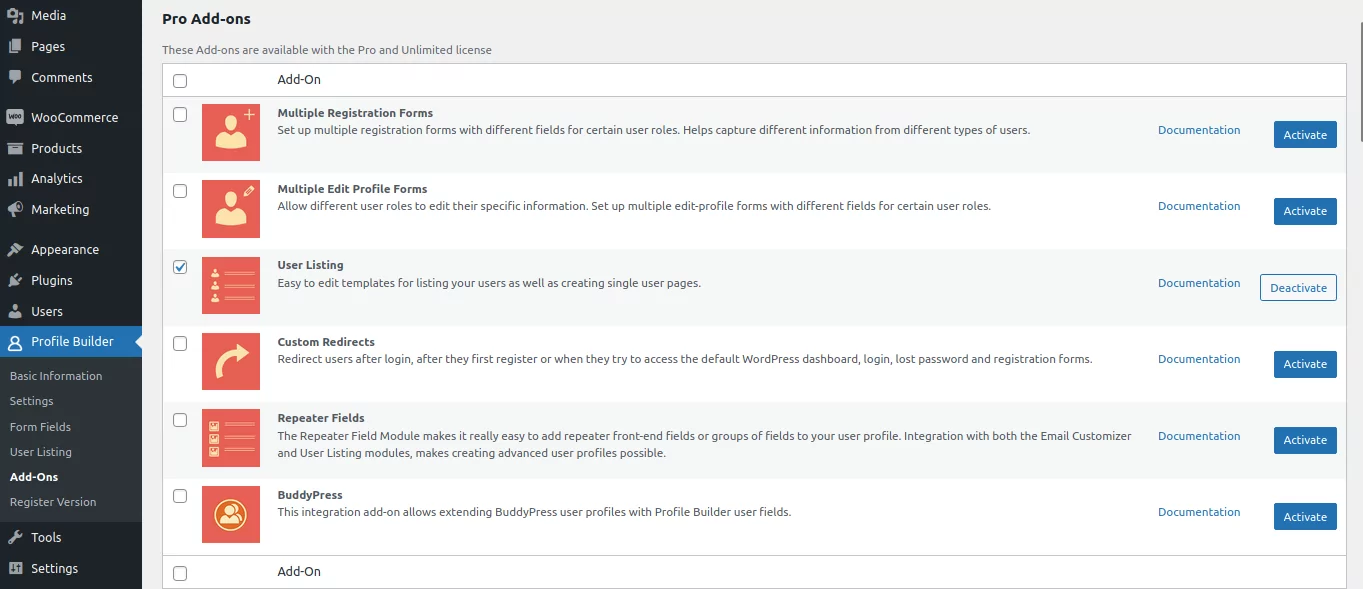1363x589 pixels.
Task: Click the Repeater Fields add-on icon
Action: click(231, 438)
